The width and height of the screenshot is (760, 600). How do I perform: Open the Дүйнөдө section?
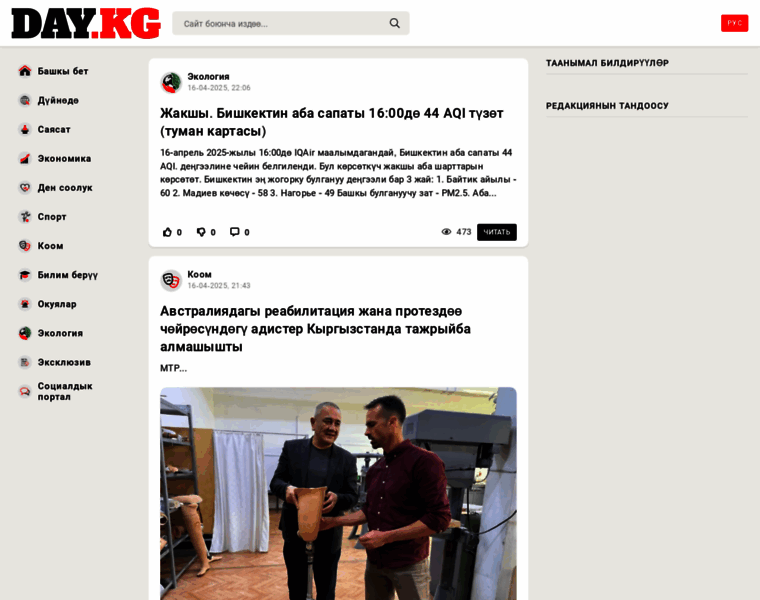pyautogui.click(x=58, y=100)
